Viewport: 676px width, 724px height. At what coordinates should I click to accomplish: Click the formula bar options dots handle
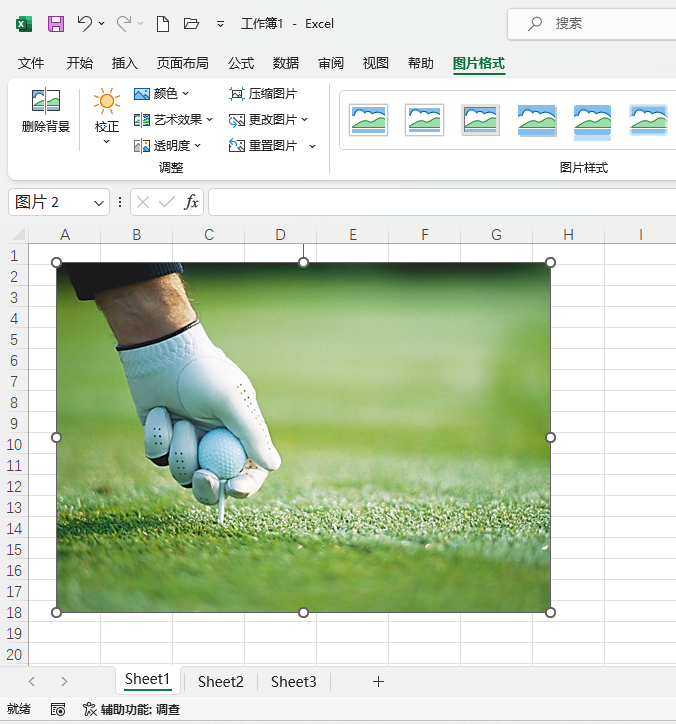point(120,202)
